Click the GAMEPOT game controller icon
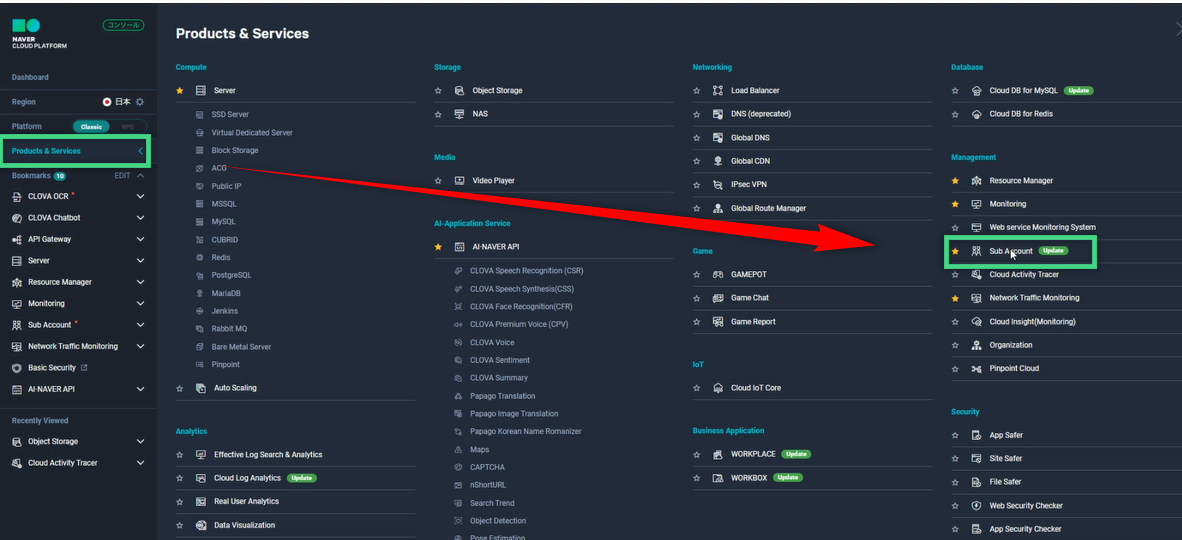 pyautogui.click(x=718, y=274)
